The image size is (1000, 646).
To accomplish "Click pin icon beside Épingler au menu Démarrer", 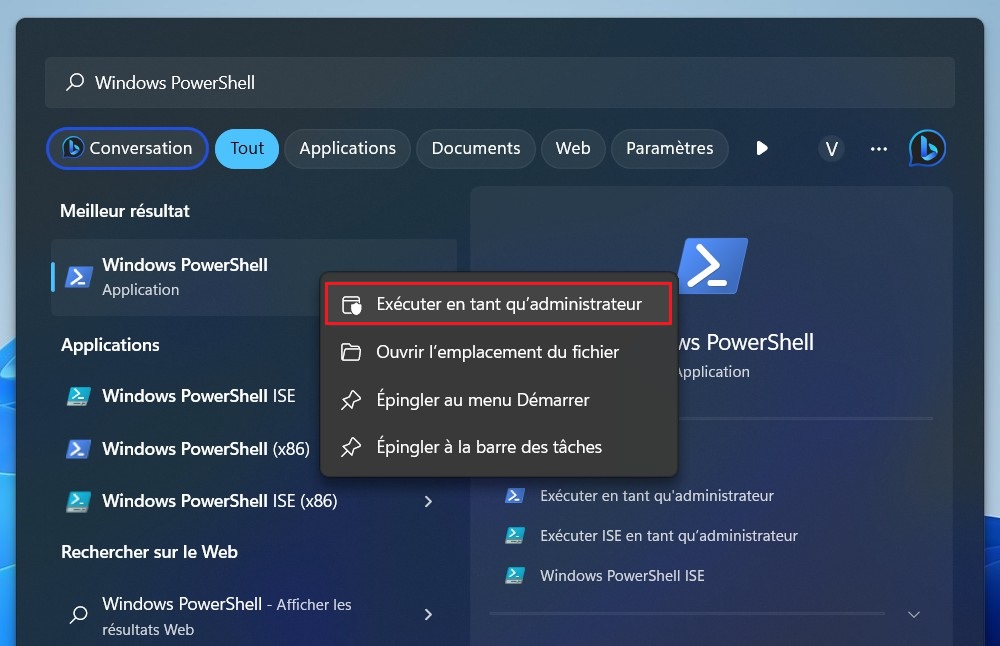I will (351, 400).
